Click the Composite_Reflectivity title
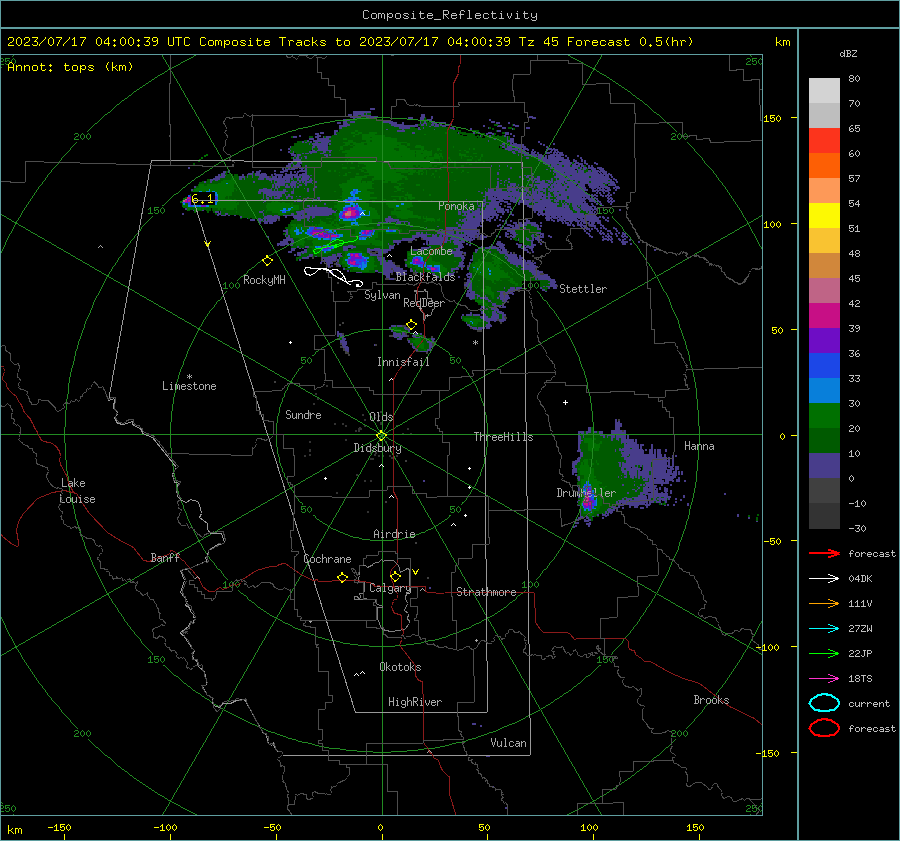 450,15
